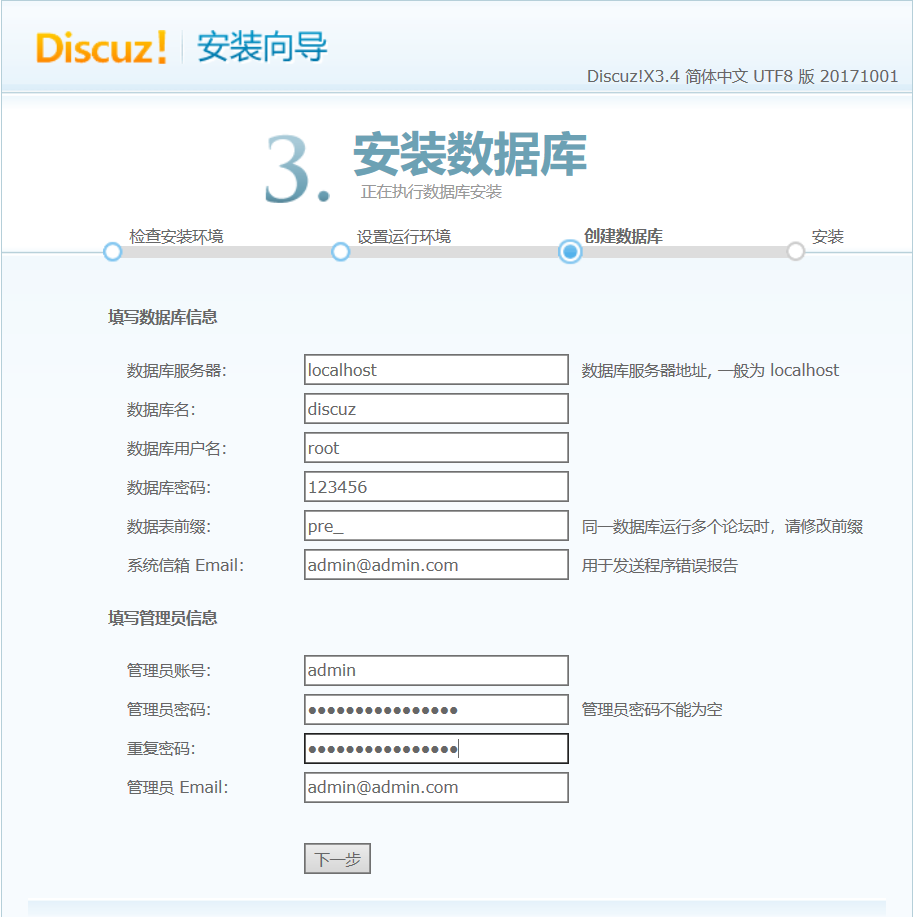Click the 重复密码 repeat password field
916x917 pixels.
436,749
